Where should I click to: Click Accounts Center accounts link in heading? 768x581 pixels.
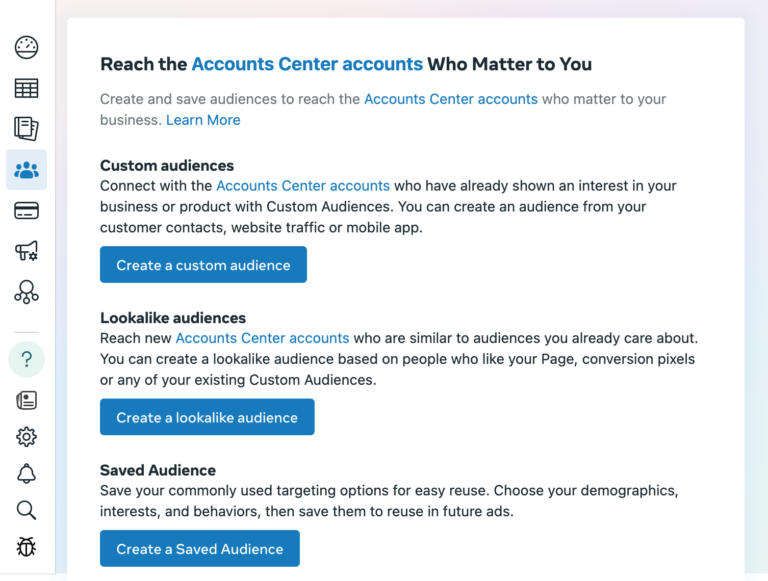click(x=307, y=64)
